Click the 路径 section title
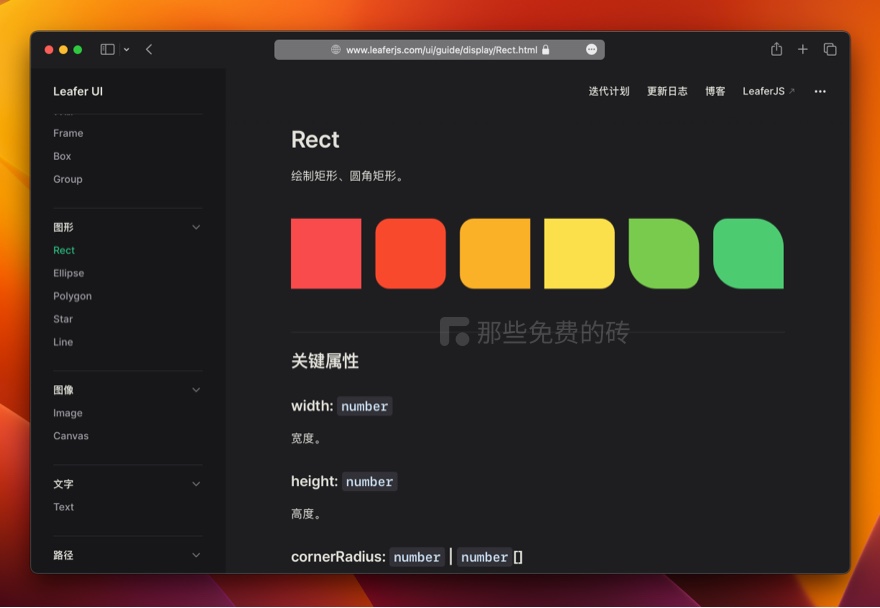880x608 pixels. [63, 555]
